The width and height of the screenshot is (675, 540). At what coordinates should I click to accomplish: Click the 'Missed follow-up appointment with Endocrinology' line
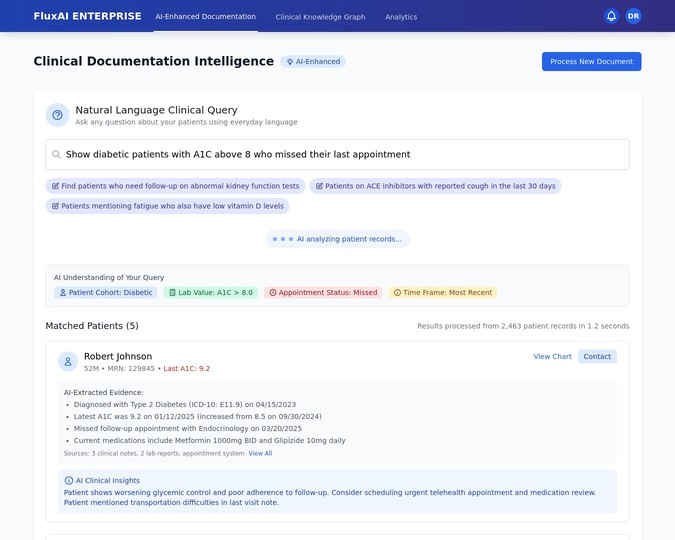point(188,428)
